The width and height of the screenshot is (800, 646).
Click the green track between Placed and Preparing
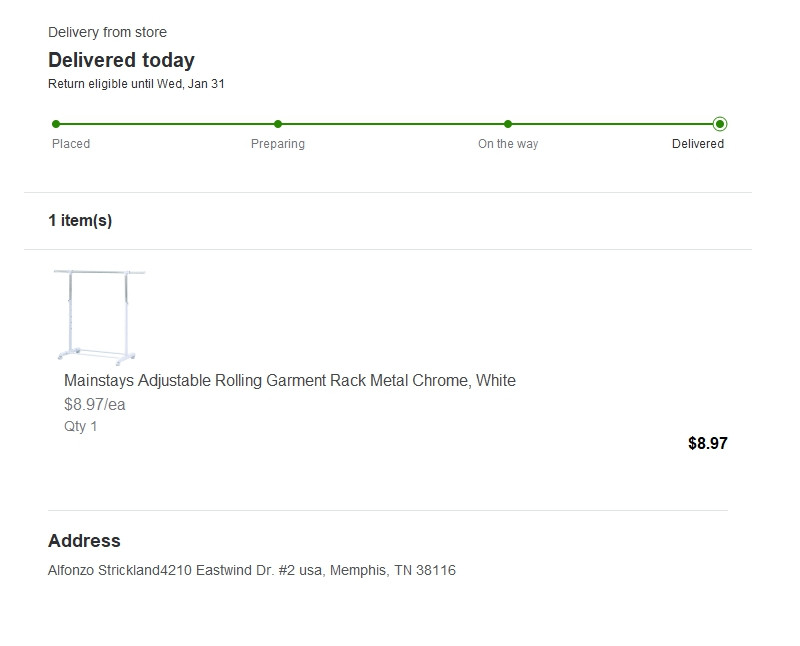[167, 124]
